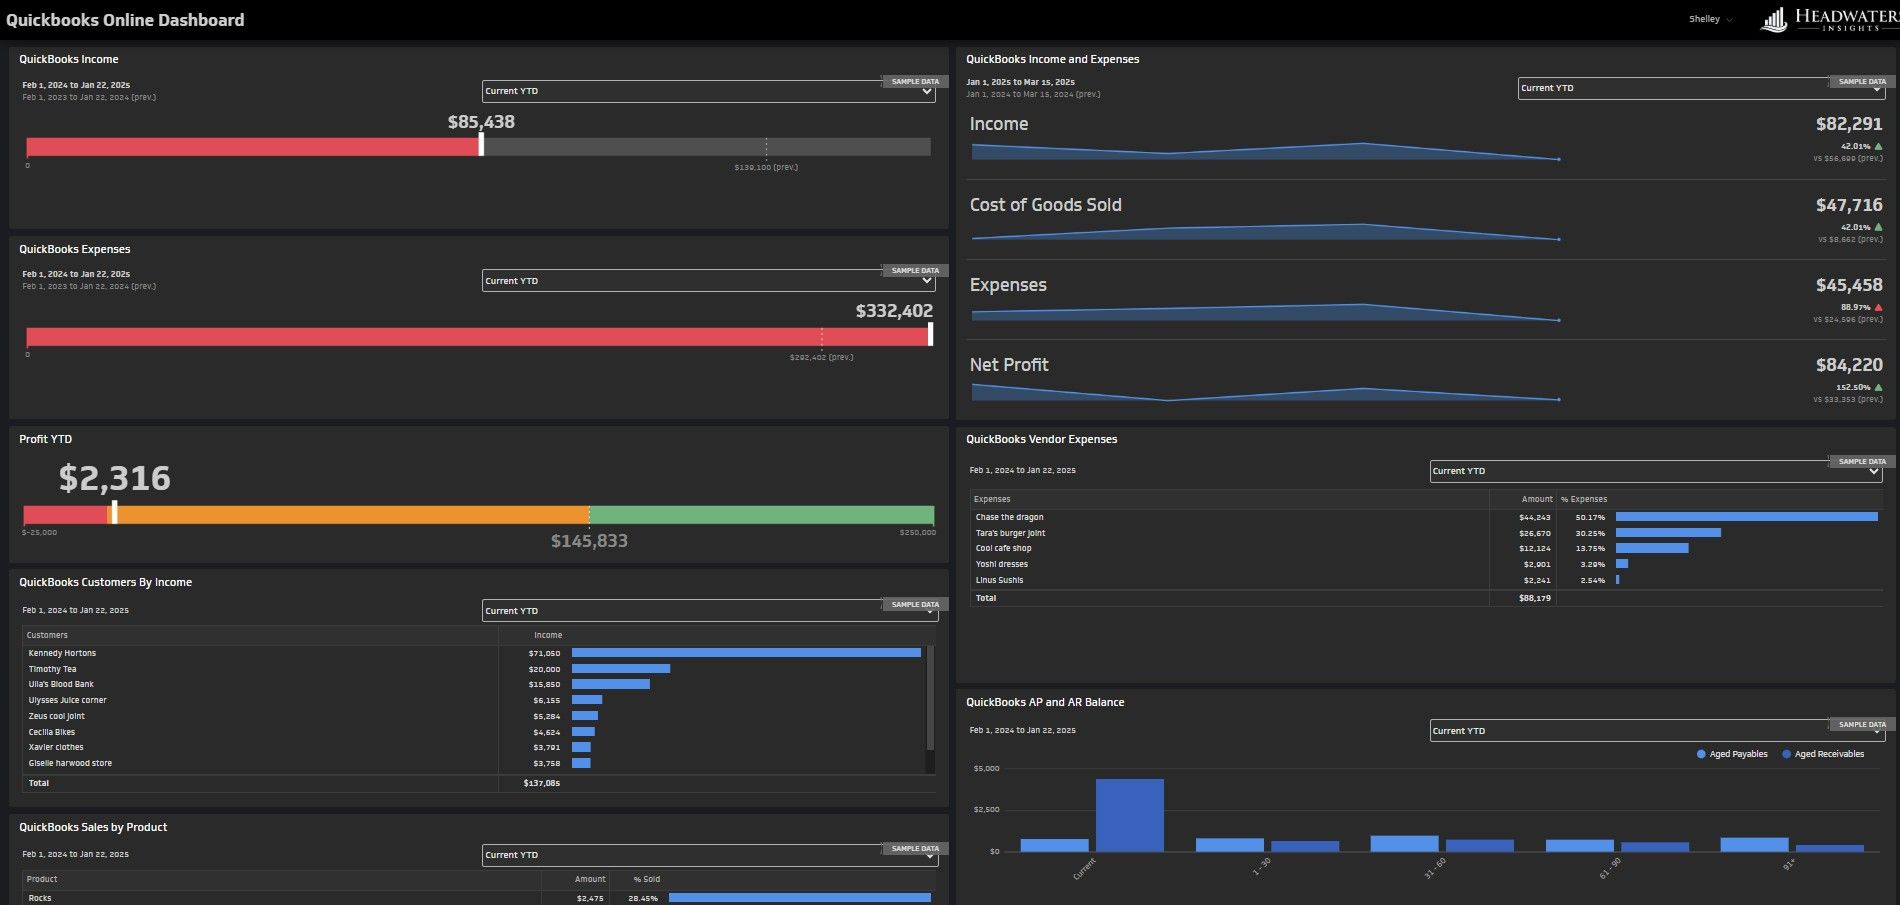Select Giselle harwood store customer row
The height and width of the screenshot is (905, 1900).
(x=474, y=763)
